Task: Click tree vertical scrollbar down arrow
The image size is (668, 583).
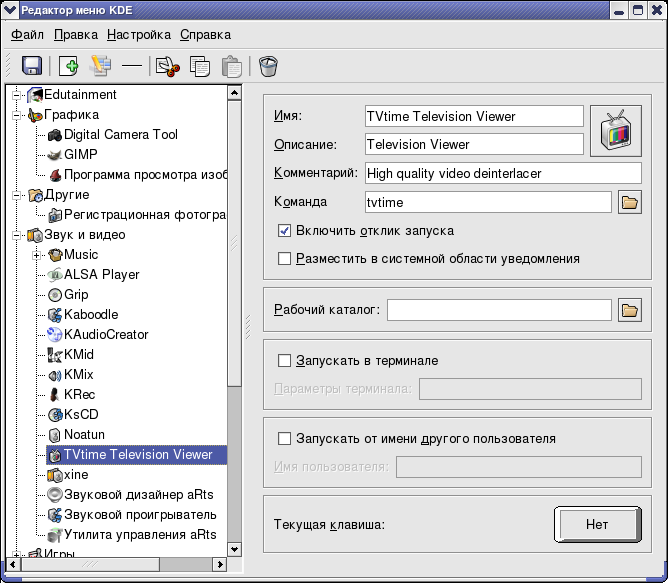Action: click(x=234, y=549)
